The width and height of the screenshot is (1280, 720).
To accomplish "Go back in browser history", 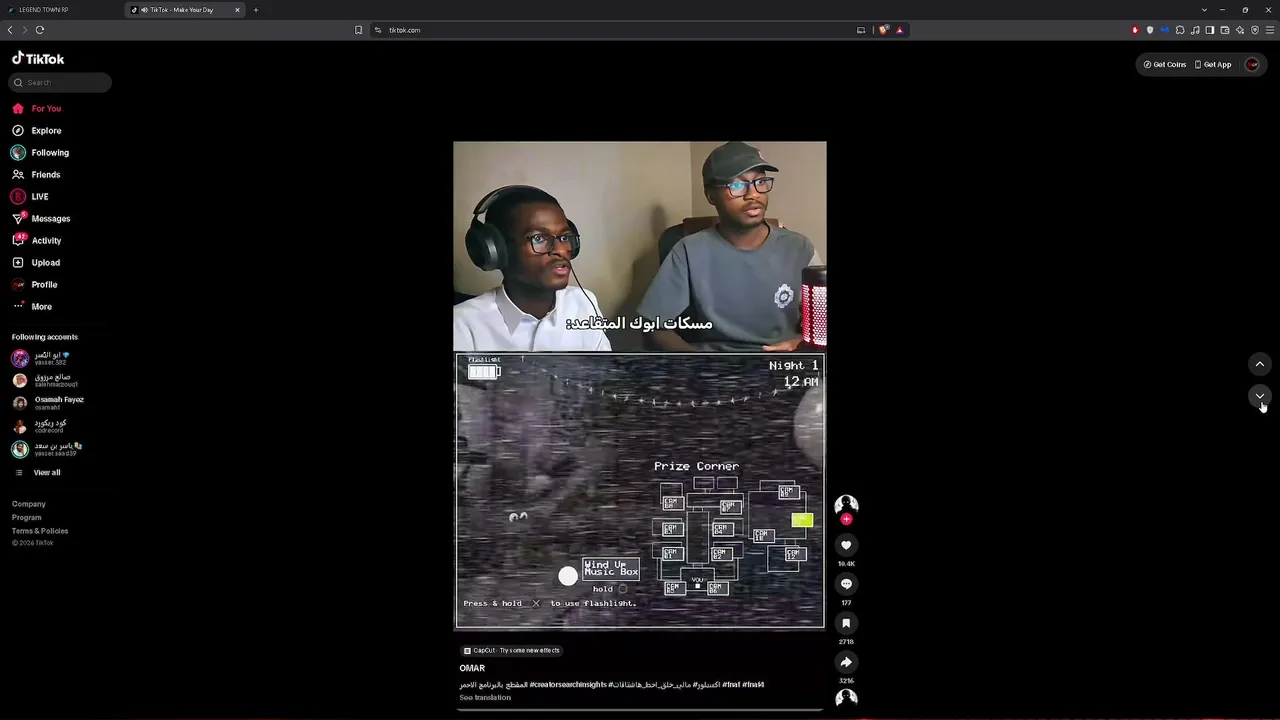I will tap(10, 30).
